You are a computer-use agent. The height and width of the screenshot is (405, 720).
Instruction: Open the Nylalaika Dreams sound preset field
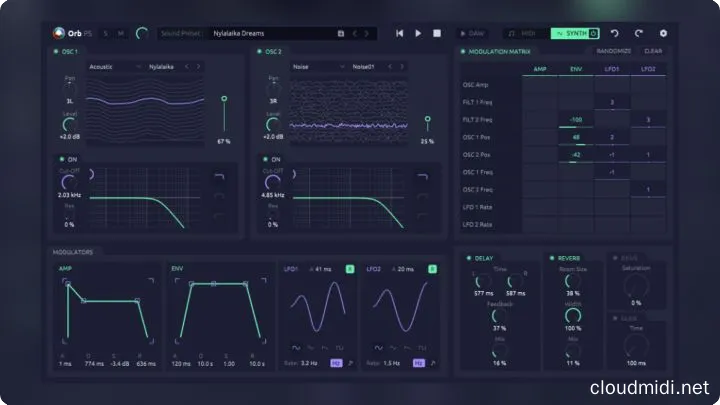pyautogui.click(x=270, y=33)
